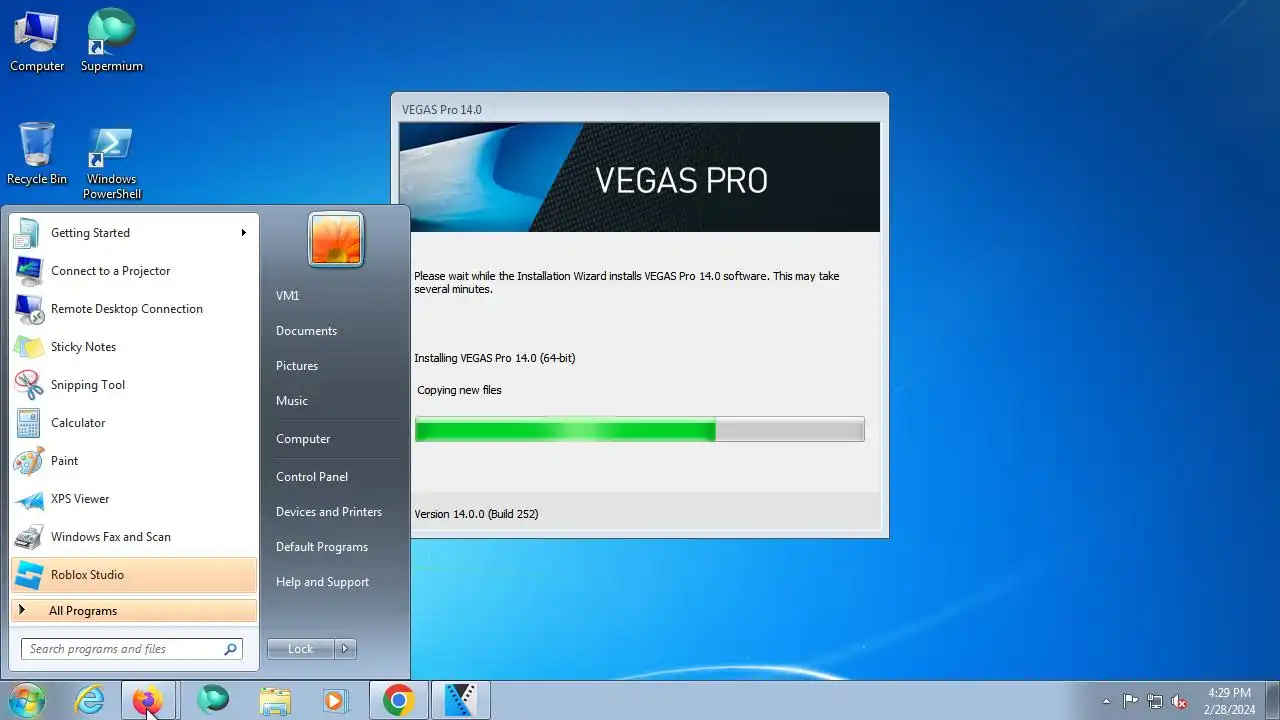
Task: Open Music from the Start menu
Action: [x=292, y=401]
